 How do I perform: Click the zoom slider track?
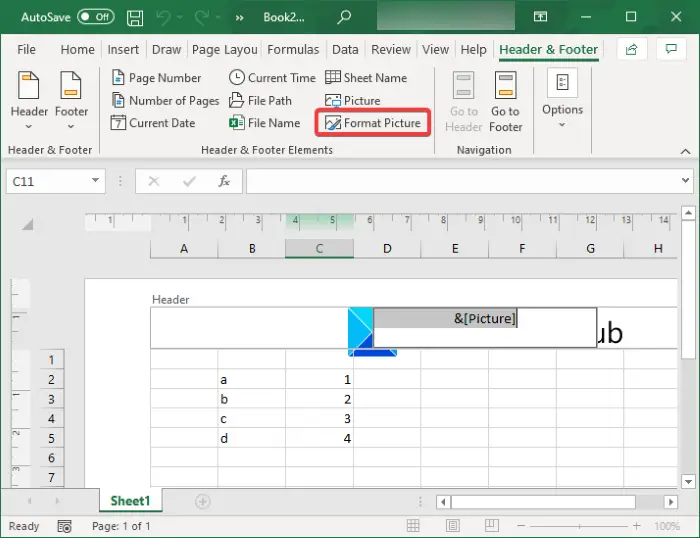[579, 526]
